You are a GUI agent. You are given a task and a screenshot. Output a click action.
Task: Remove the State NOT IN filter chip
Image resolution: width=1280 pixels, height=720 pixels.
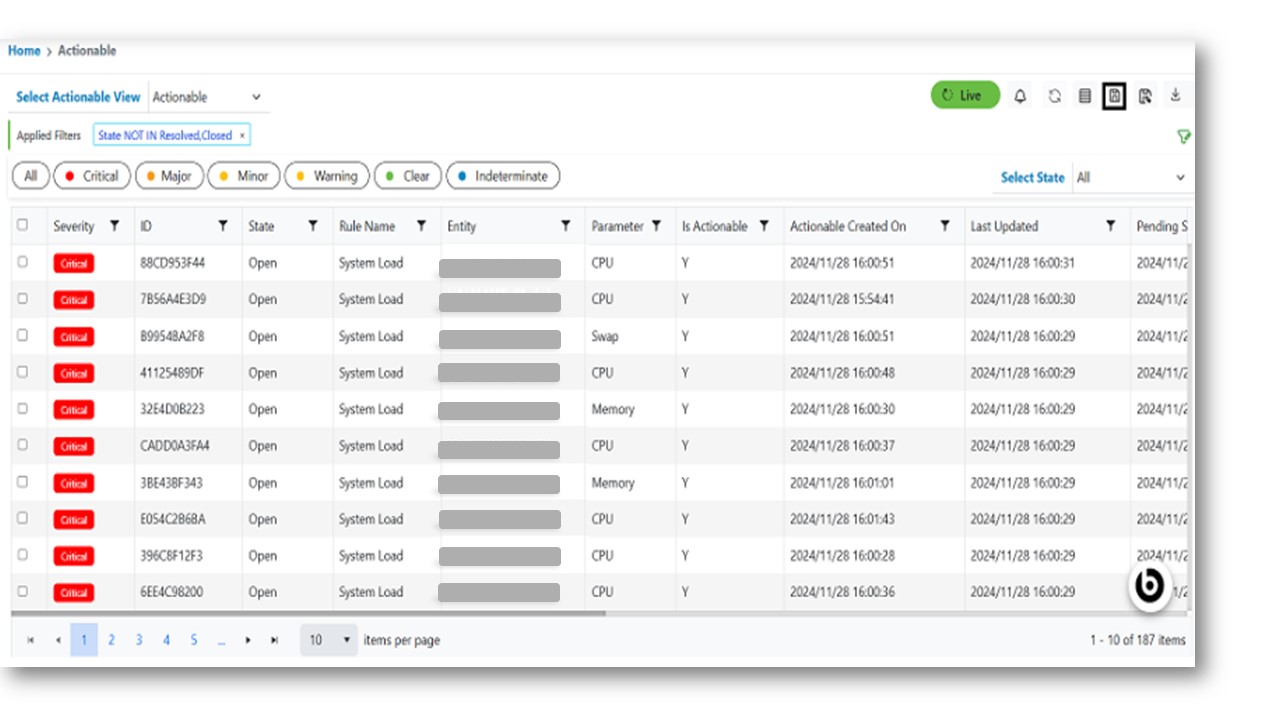[x=242, y=135]
